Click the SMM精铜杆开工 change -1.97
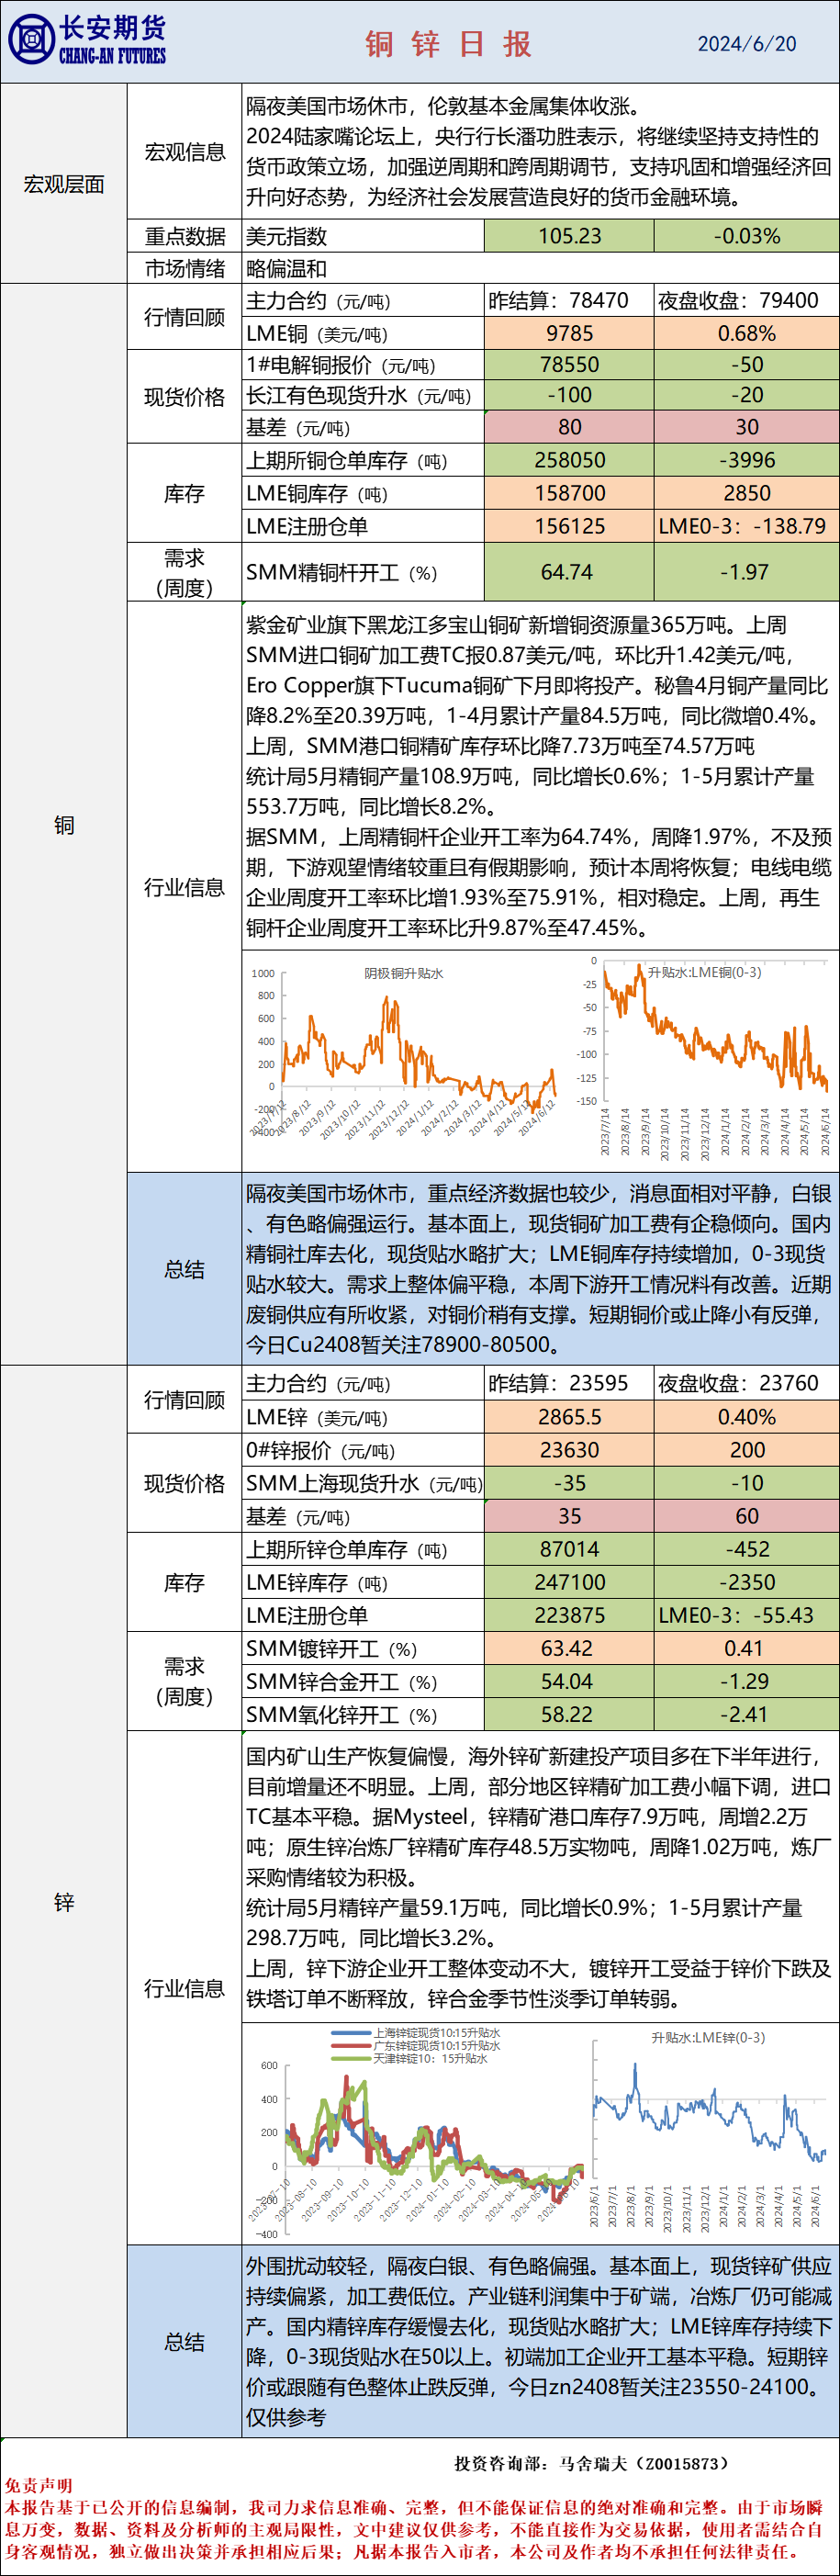The width and height of the screenshot is (840, 2576). click(747, 572)
